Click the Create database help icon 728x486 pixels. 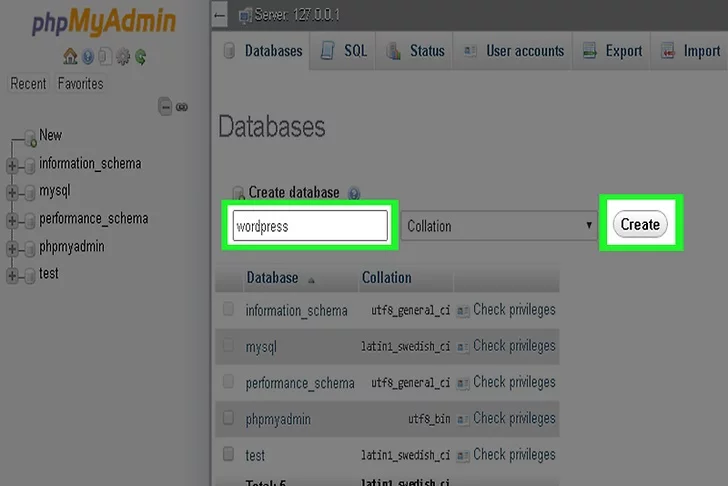pyautogui.click(x=354, y=193)
